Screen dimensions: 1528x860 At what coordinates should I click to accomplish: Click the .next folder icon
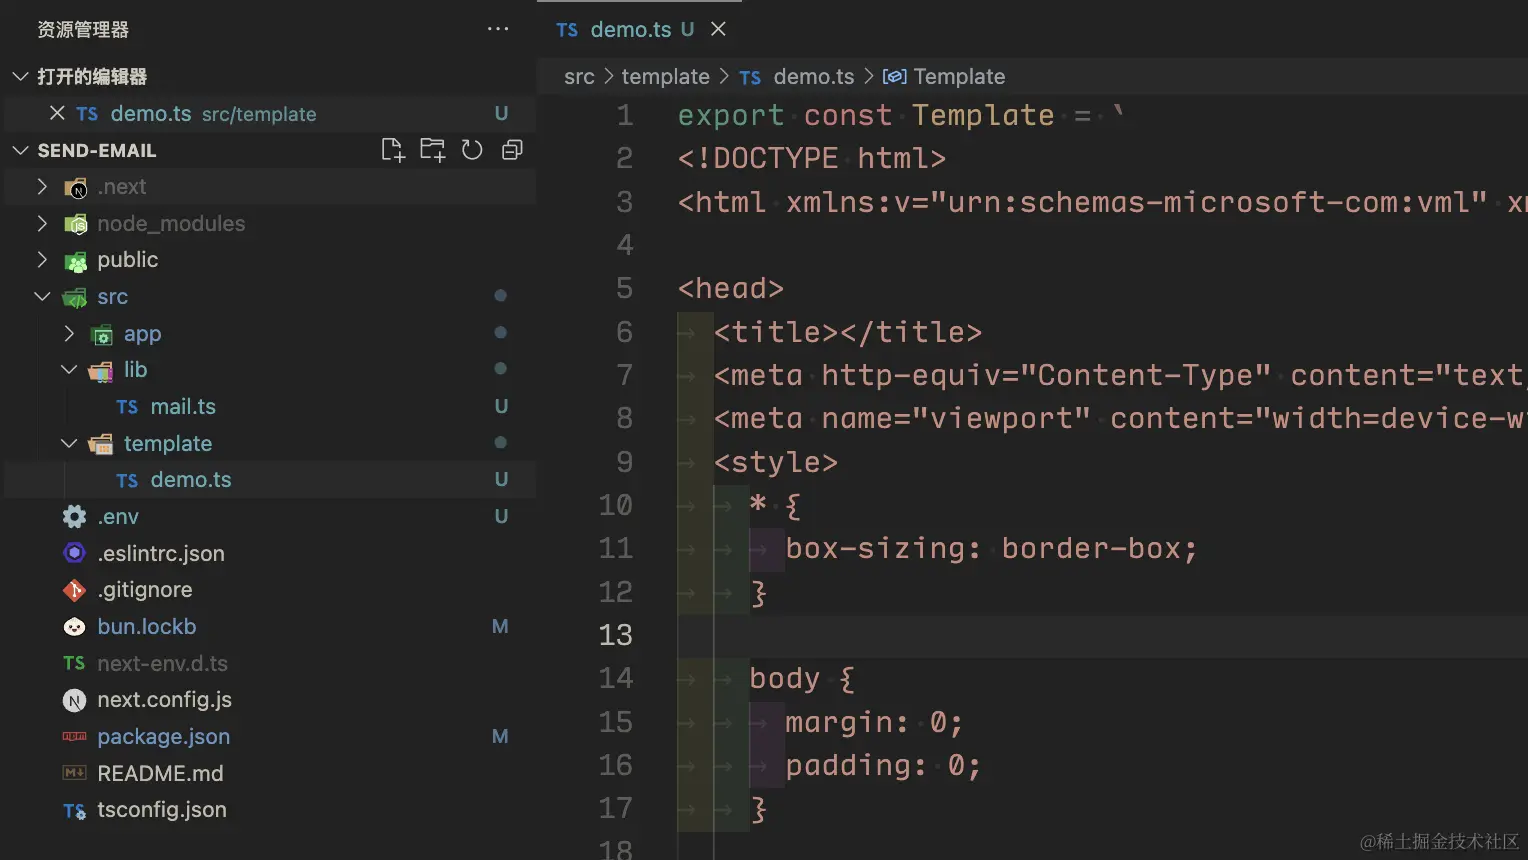pos(75,187)
